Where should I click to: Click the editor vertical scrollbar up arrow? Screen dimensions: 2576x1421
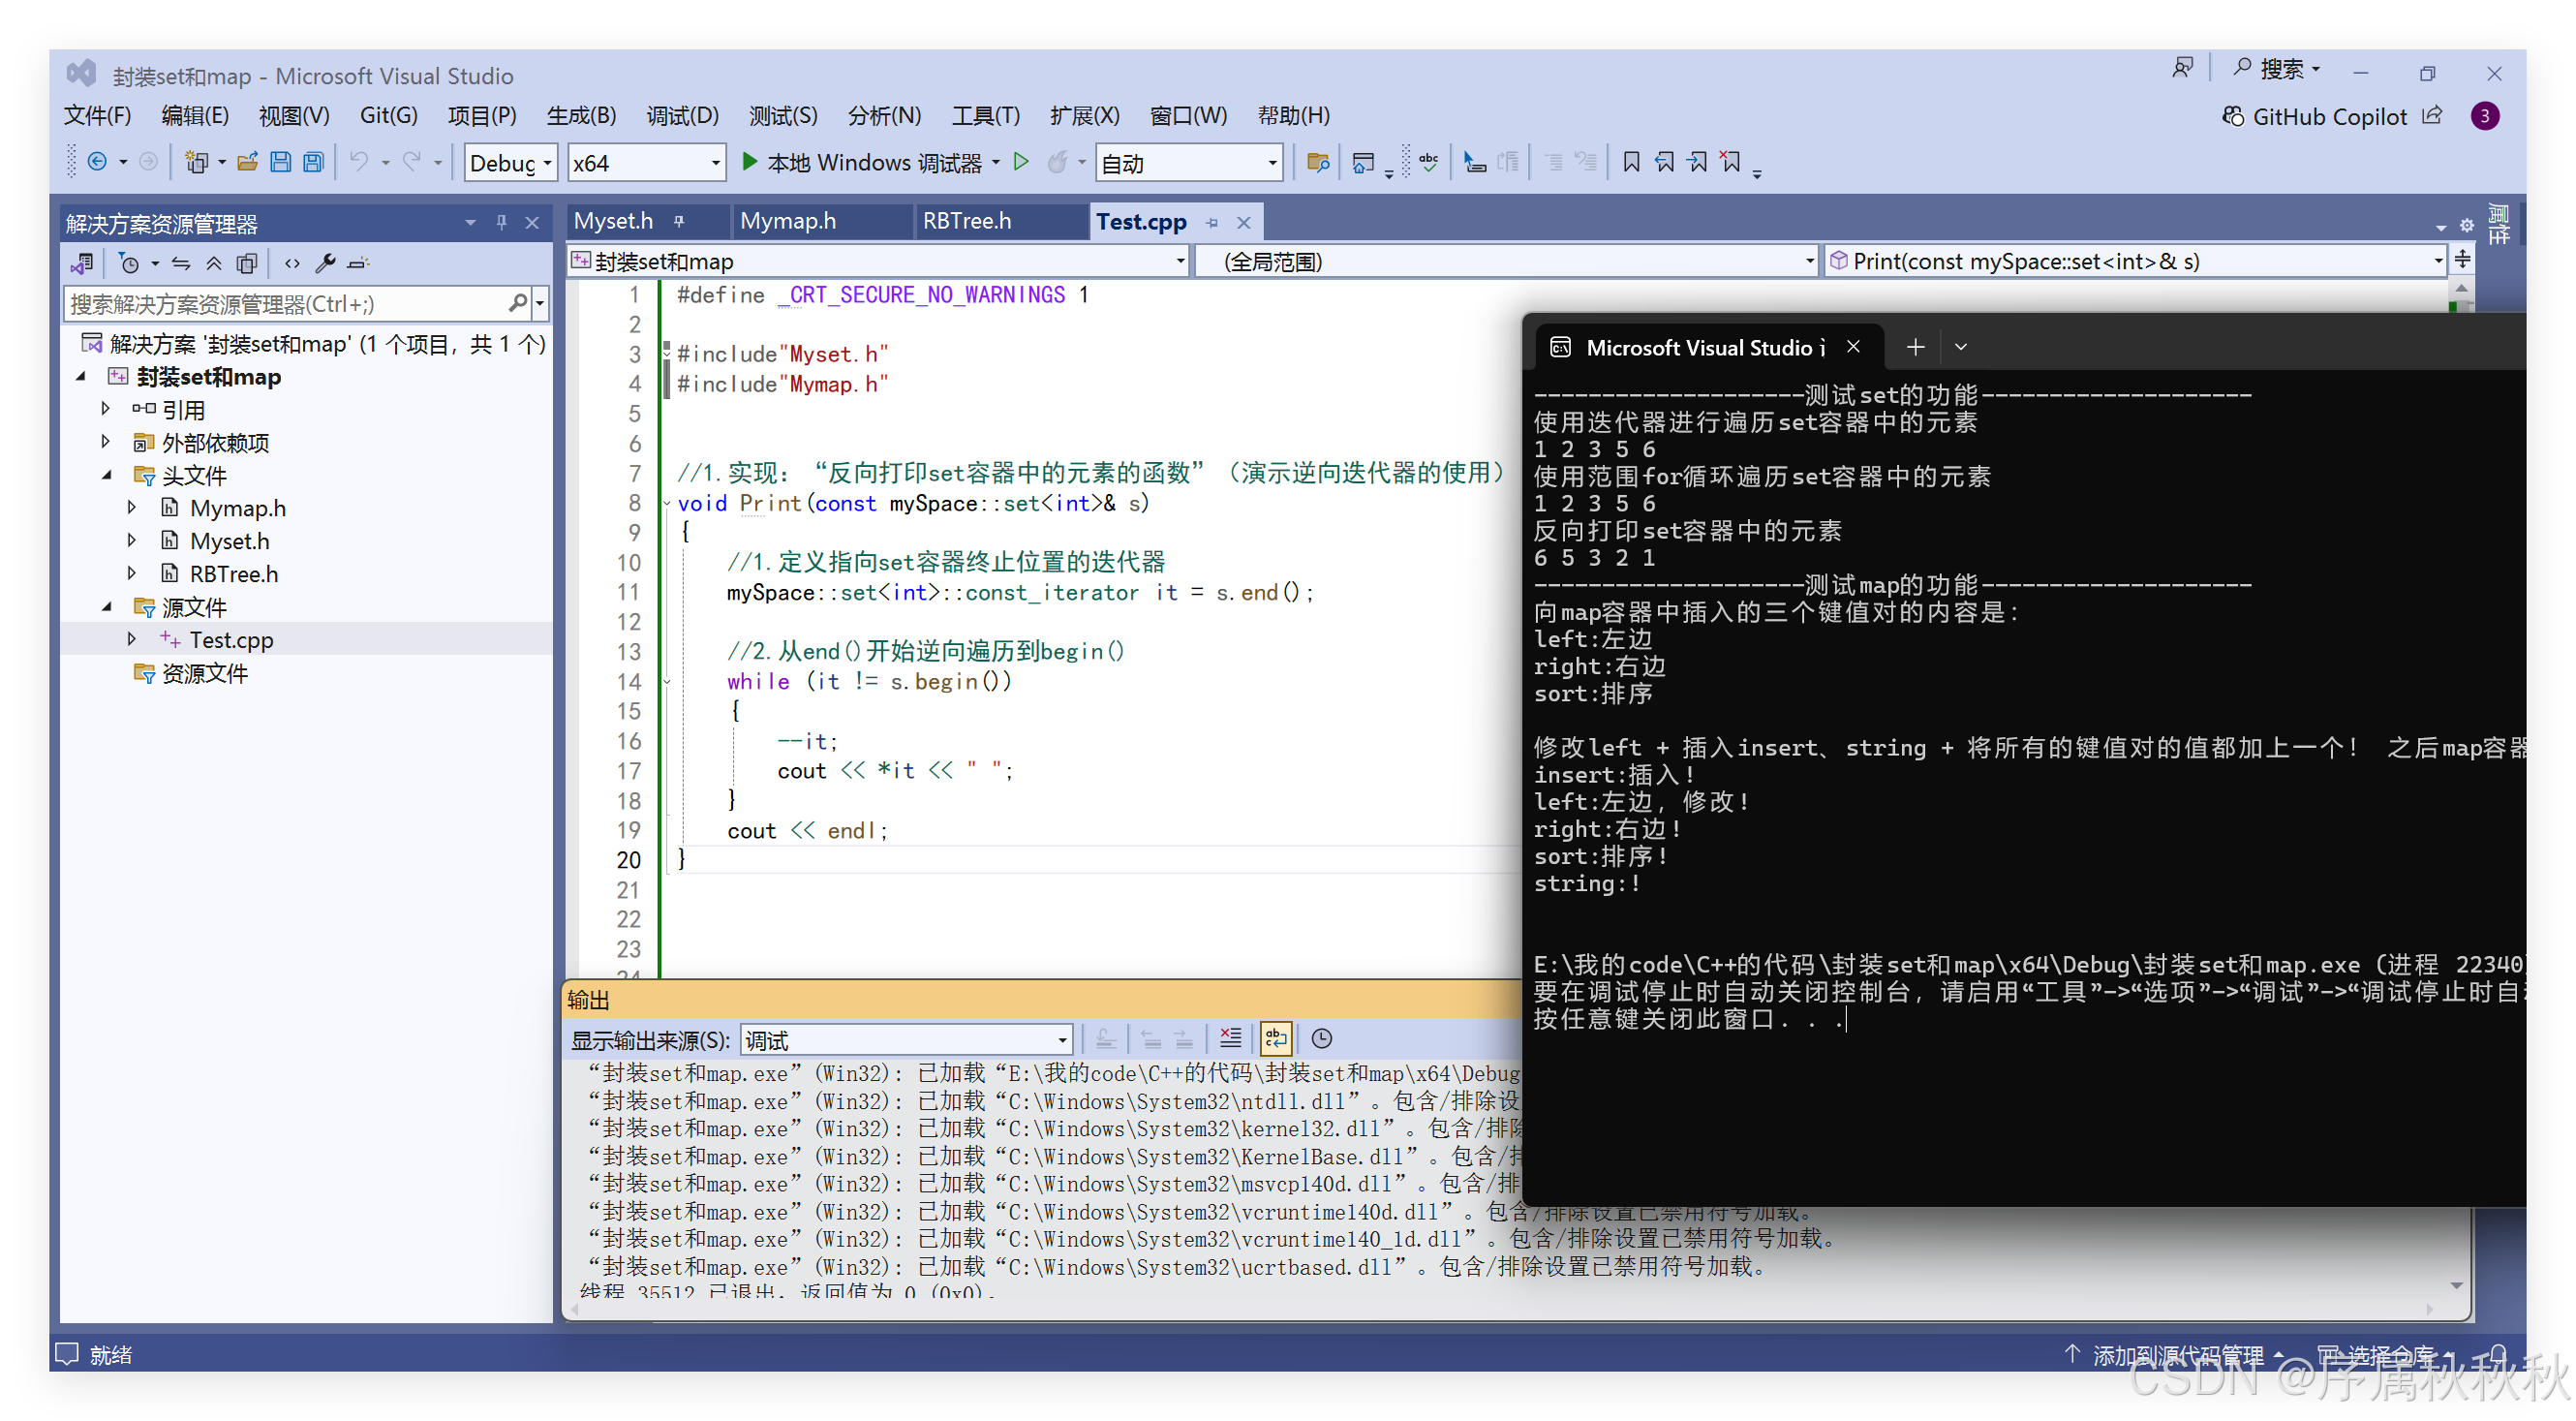(2461, 288)
